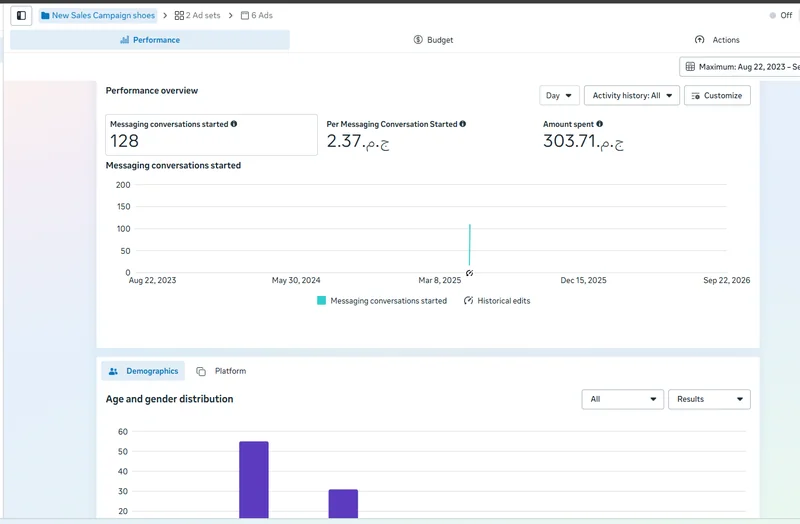Click the Actions upload icon

click(x=699, y=40)
